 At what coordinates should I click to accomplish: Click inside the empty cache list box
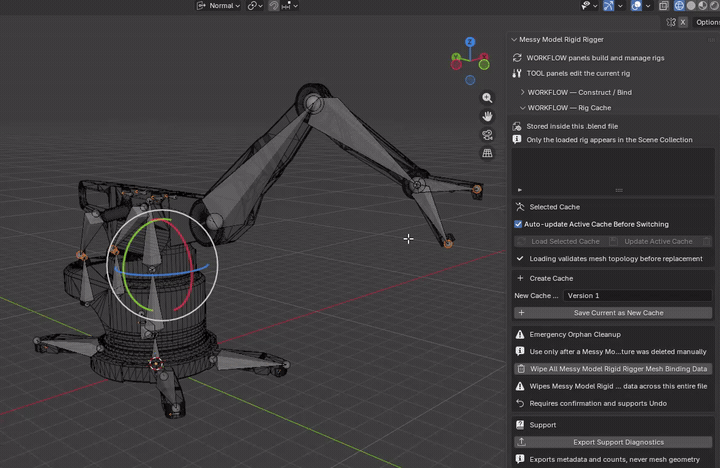click(613, 167)
